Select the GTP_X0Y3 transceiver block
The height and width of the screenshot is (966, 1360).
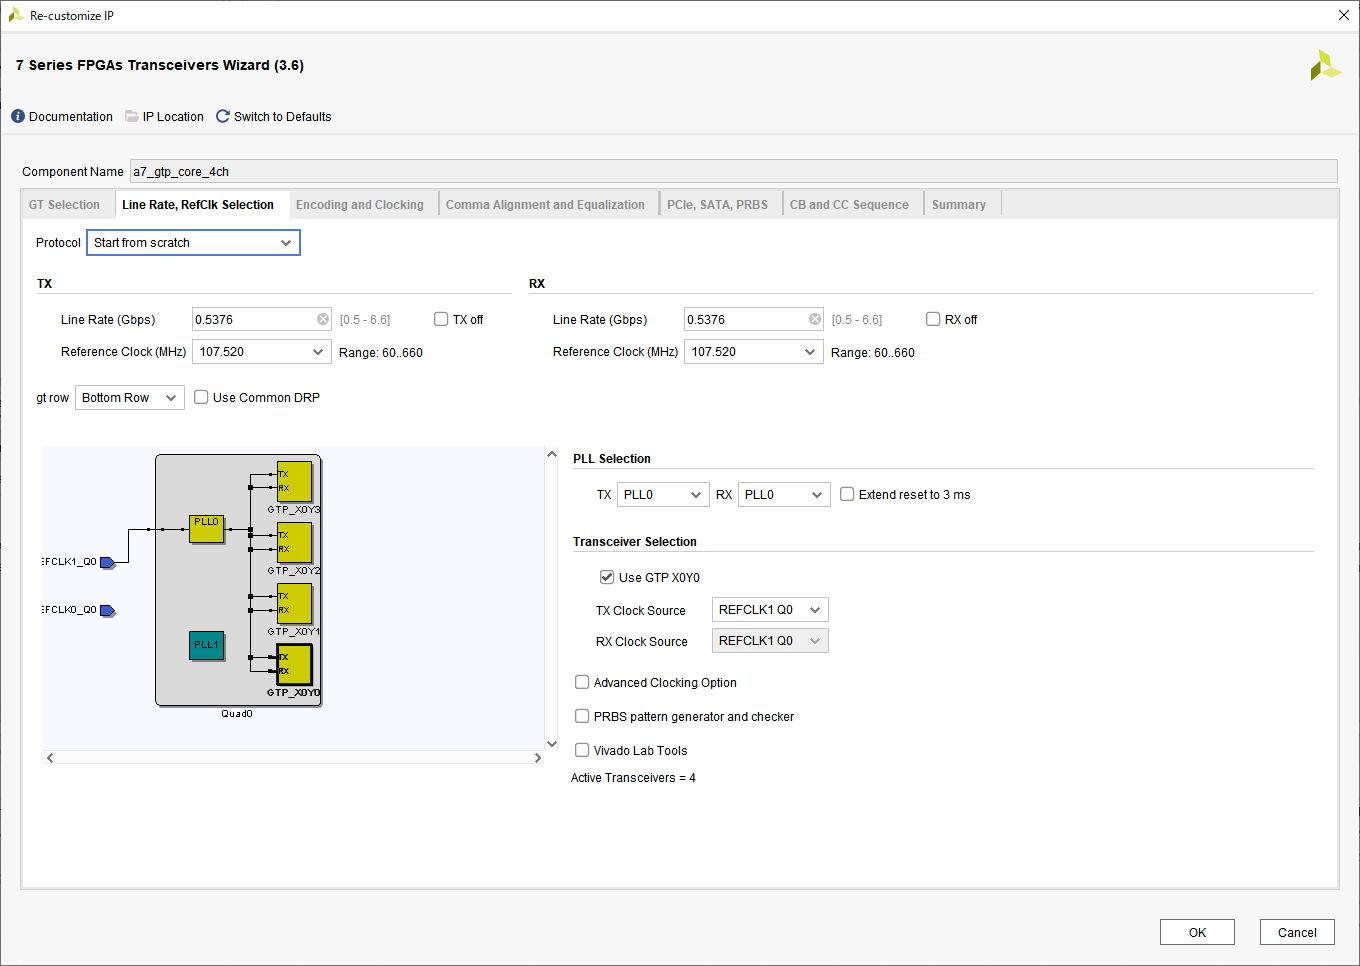(x=294, y=481)
